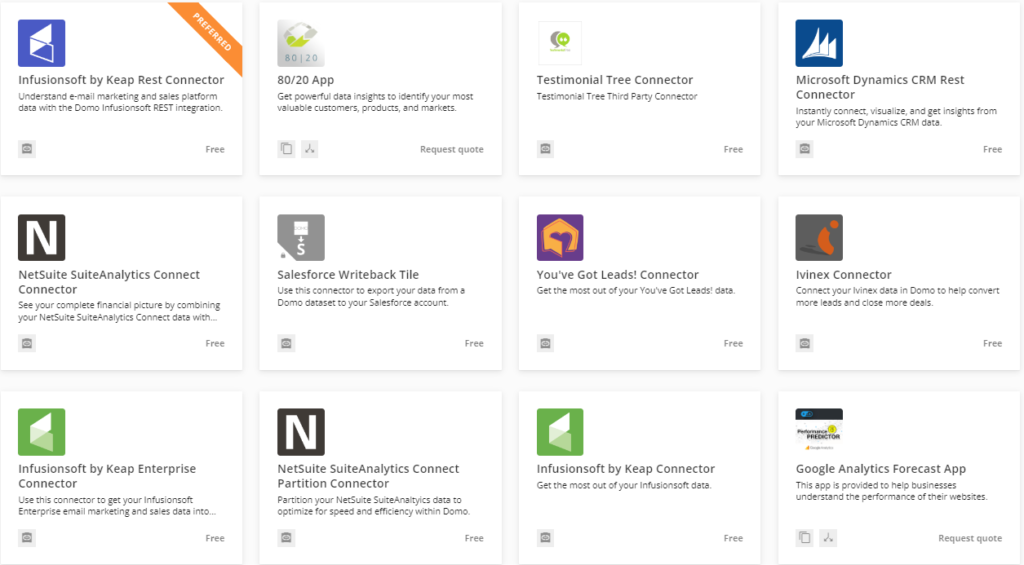Click the connector type icon under Salesforce Writeback Tile
This screenshot has width=1024, height=565.
286,343
